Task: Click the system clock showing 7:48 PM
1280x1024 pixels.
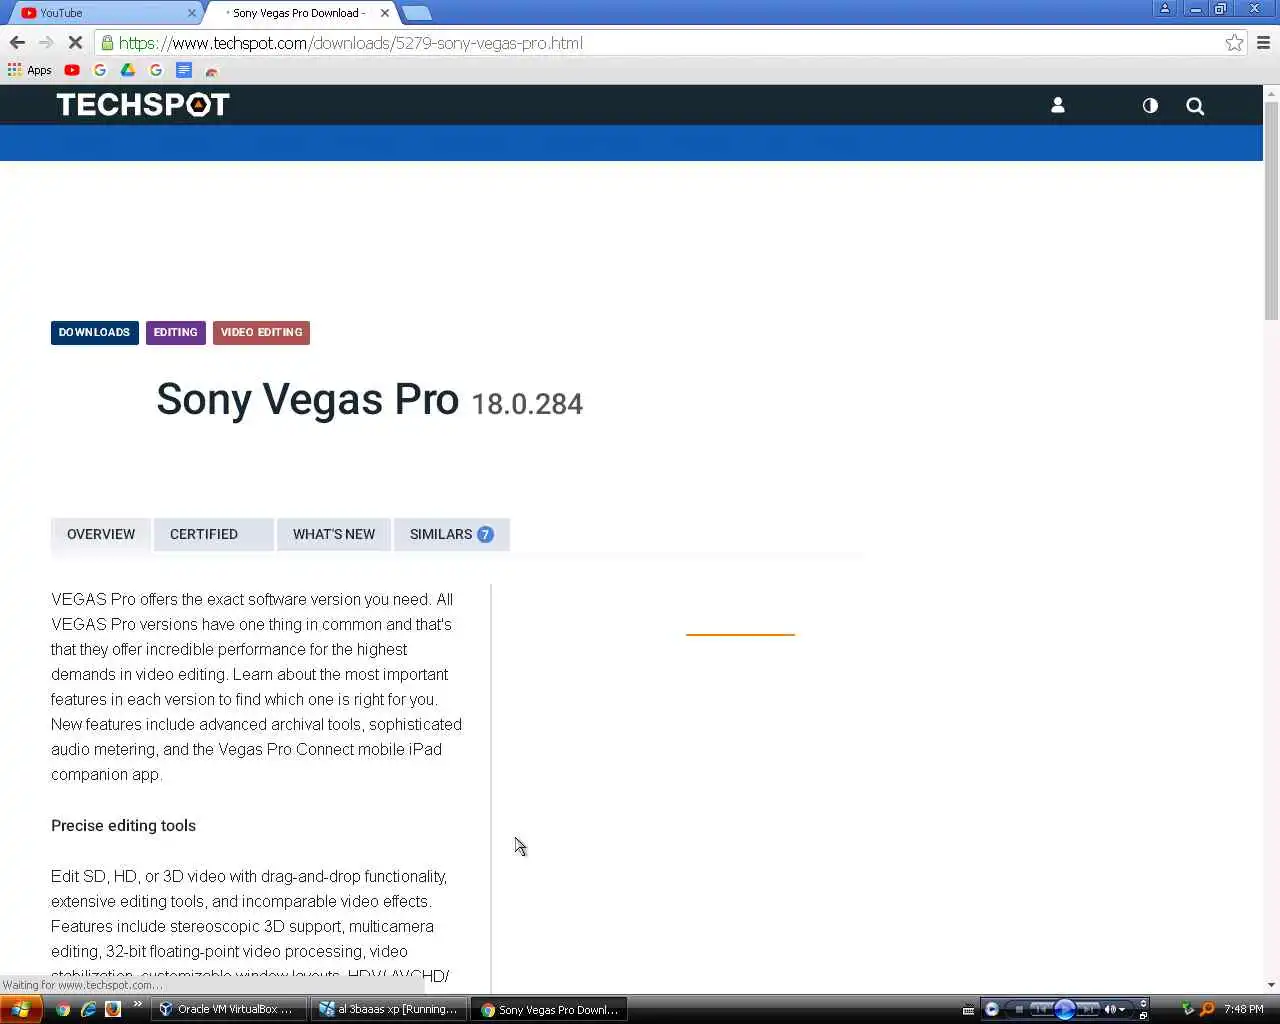Action: click(x=1244, y=1009)
